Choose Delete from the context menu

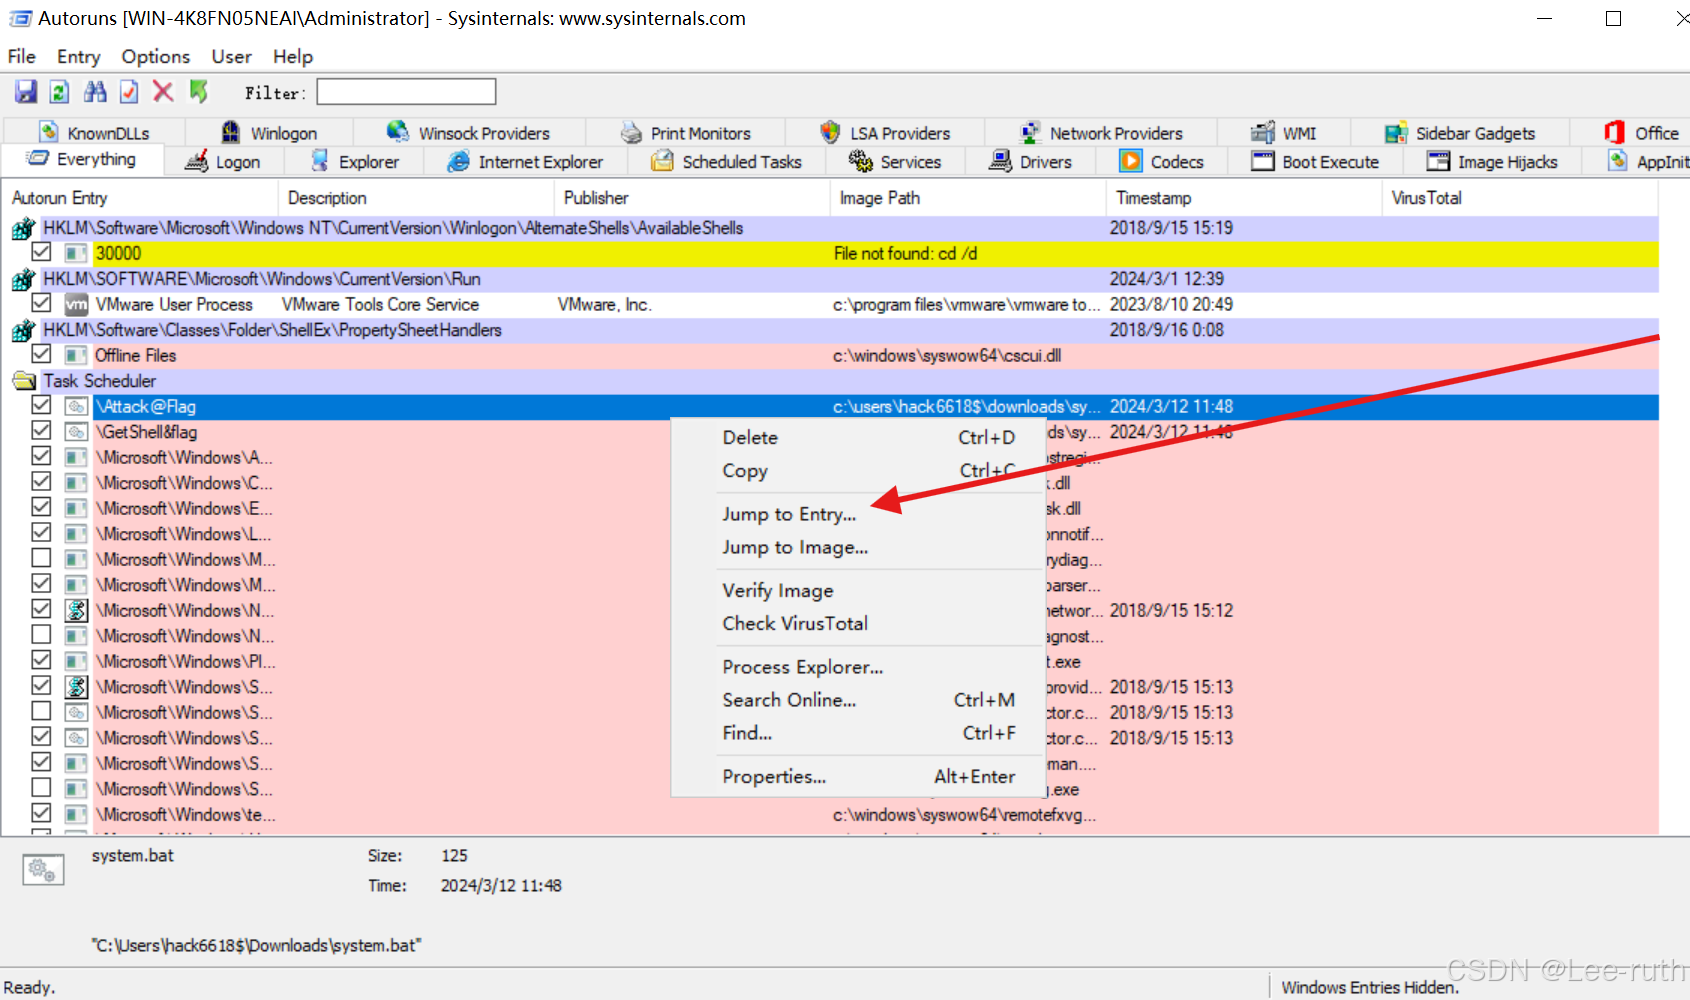click(x=858, y=437)
